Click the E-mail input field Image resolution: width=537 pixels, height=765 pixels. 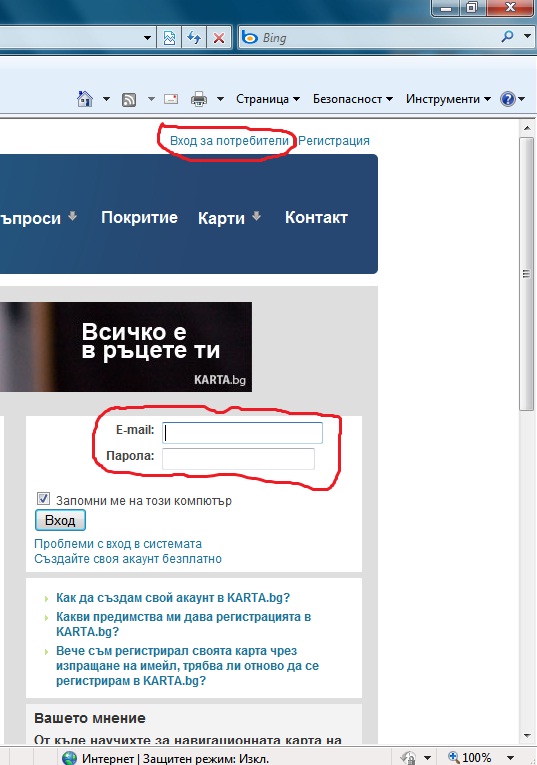click(242, 433)
